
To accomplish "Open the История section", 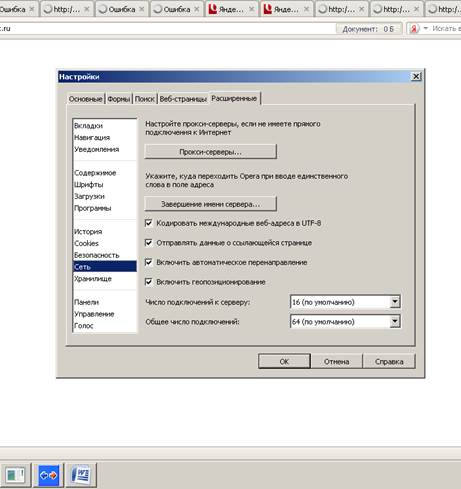I will [x=105, y=231].
